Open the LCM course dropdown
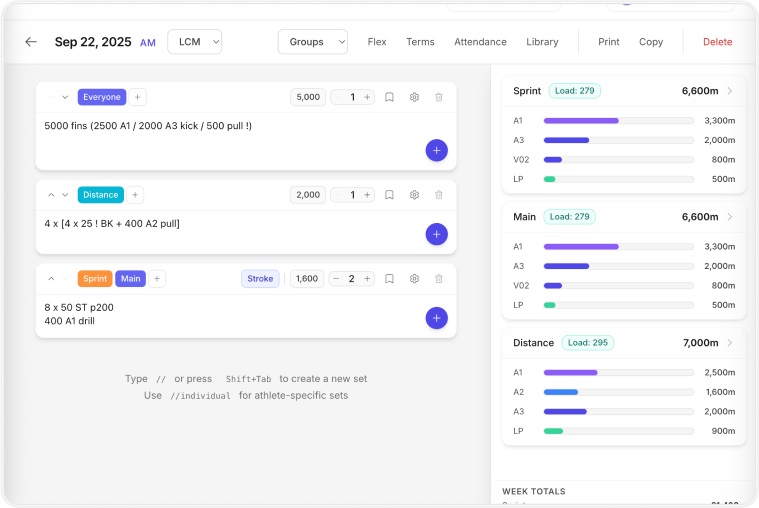The height and width of the screenshot is (508, 759). (194, 42)
